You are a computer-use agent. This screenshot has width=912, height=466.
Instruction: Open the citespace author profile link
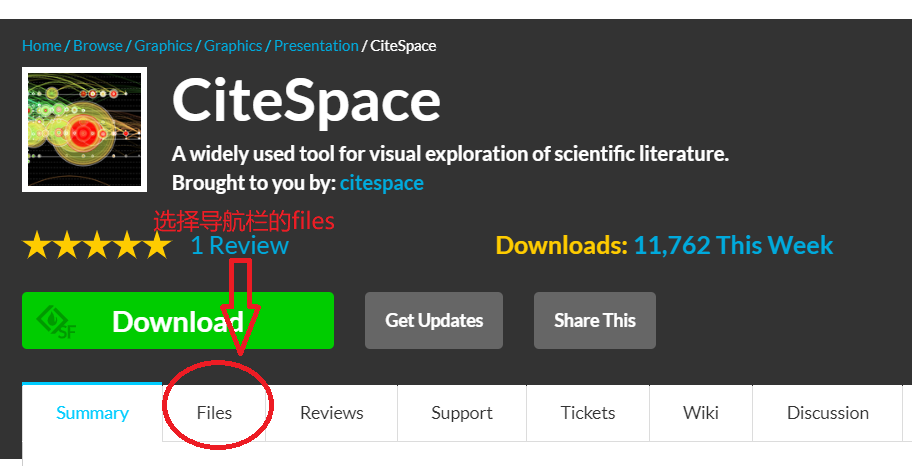click(382, 183)
